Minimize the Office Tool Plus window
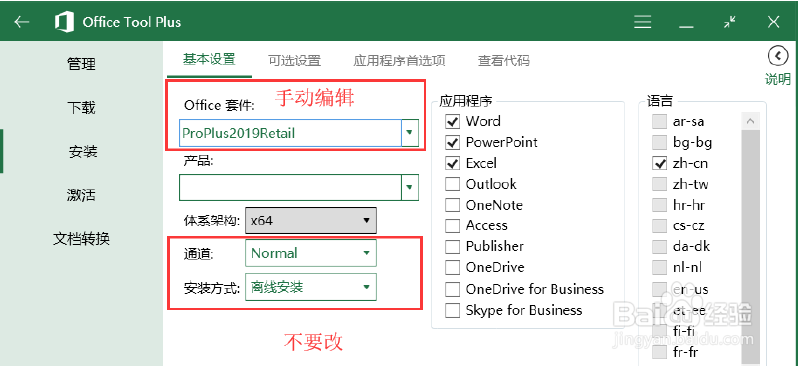 point(686,27)
